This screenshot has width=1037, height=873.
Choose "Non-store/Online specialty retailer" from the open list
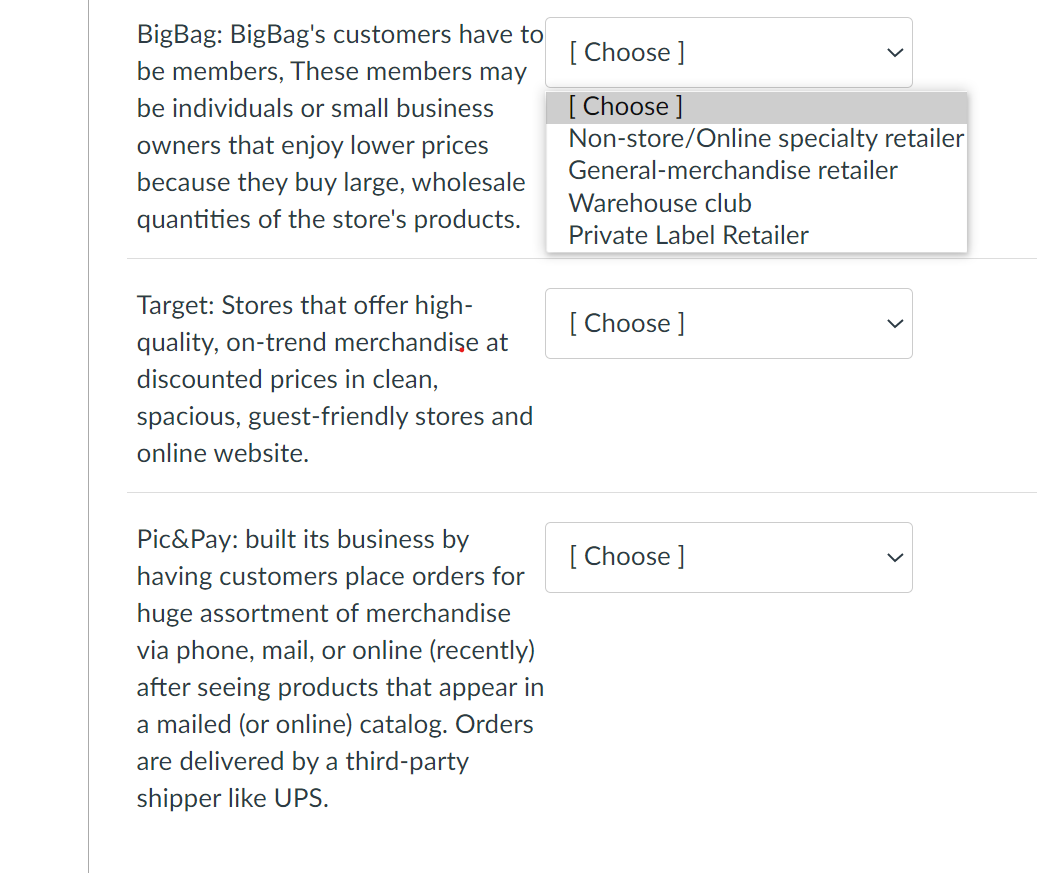tap(765, 138)
